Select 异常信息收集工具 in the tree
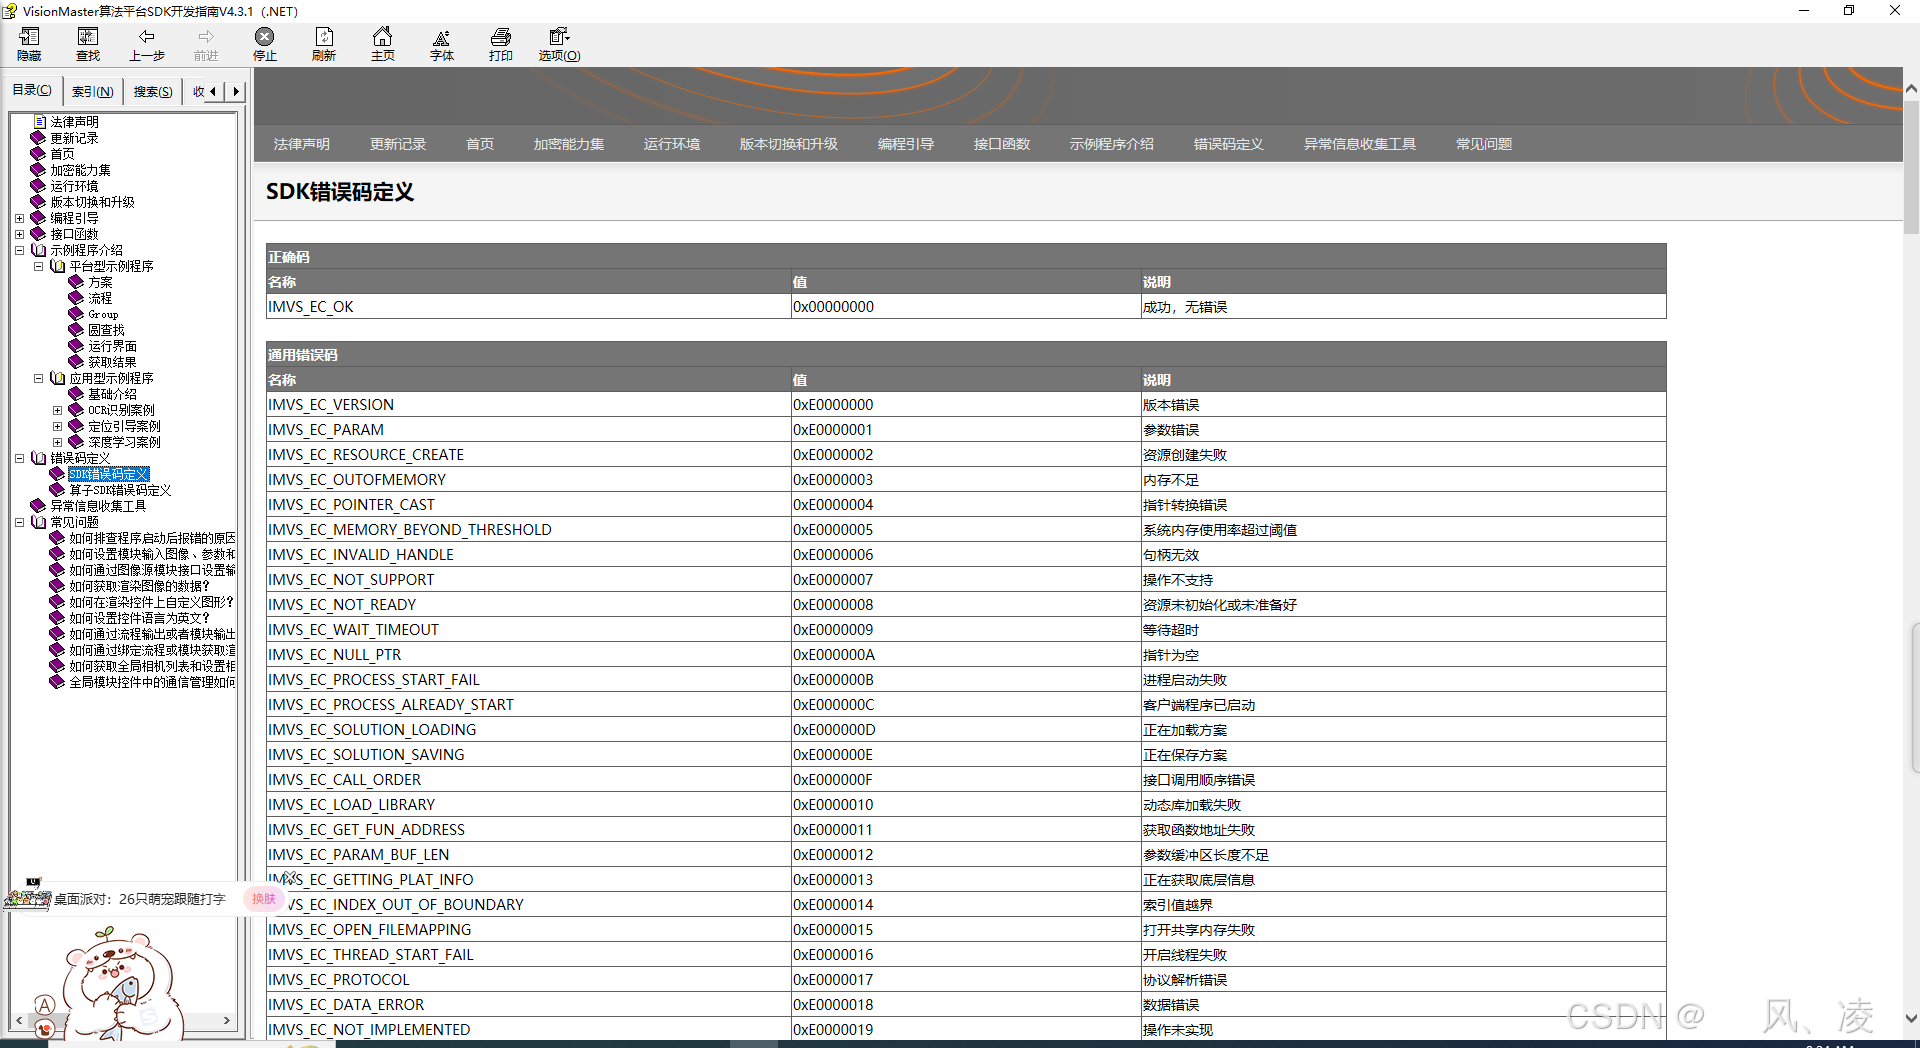Image resolution: width=1920 pixels, height=1048 pixels. (x=99, y=506)
